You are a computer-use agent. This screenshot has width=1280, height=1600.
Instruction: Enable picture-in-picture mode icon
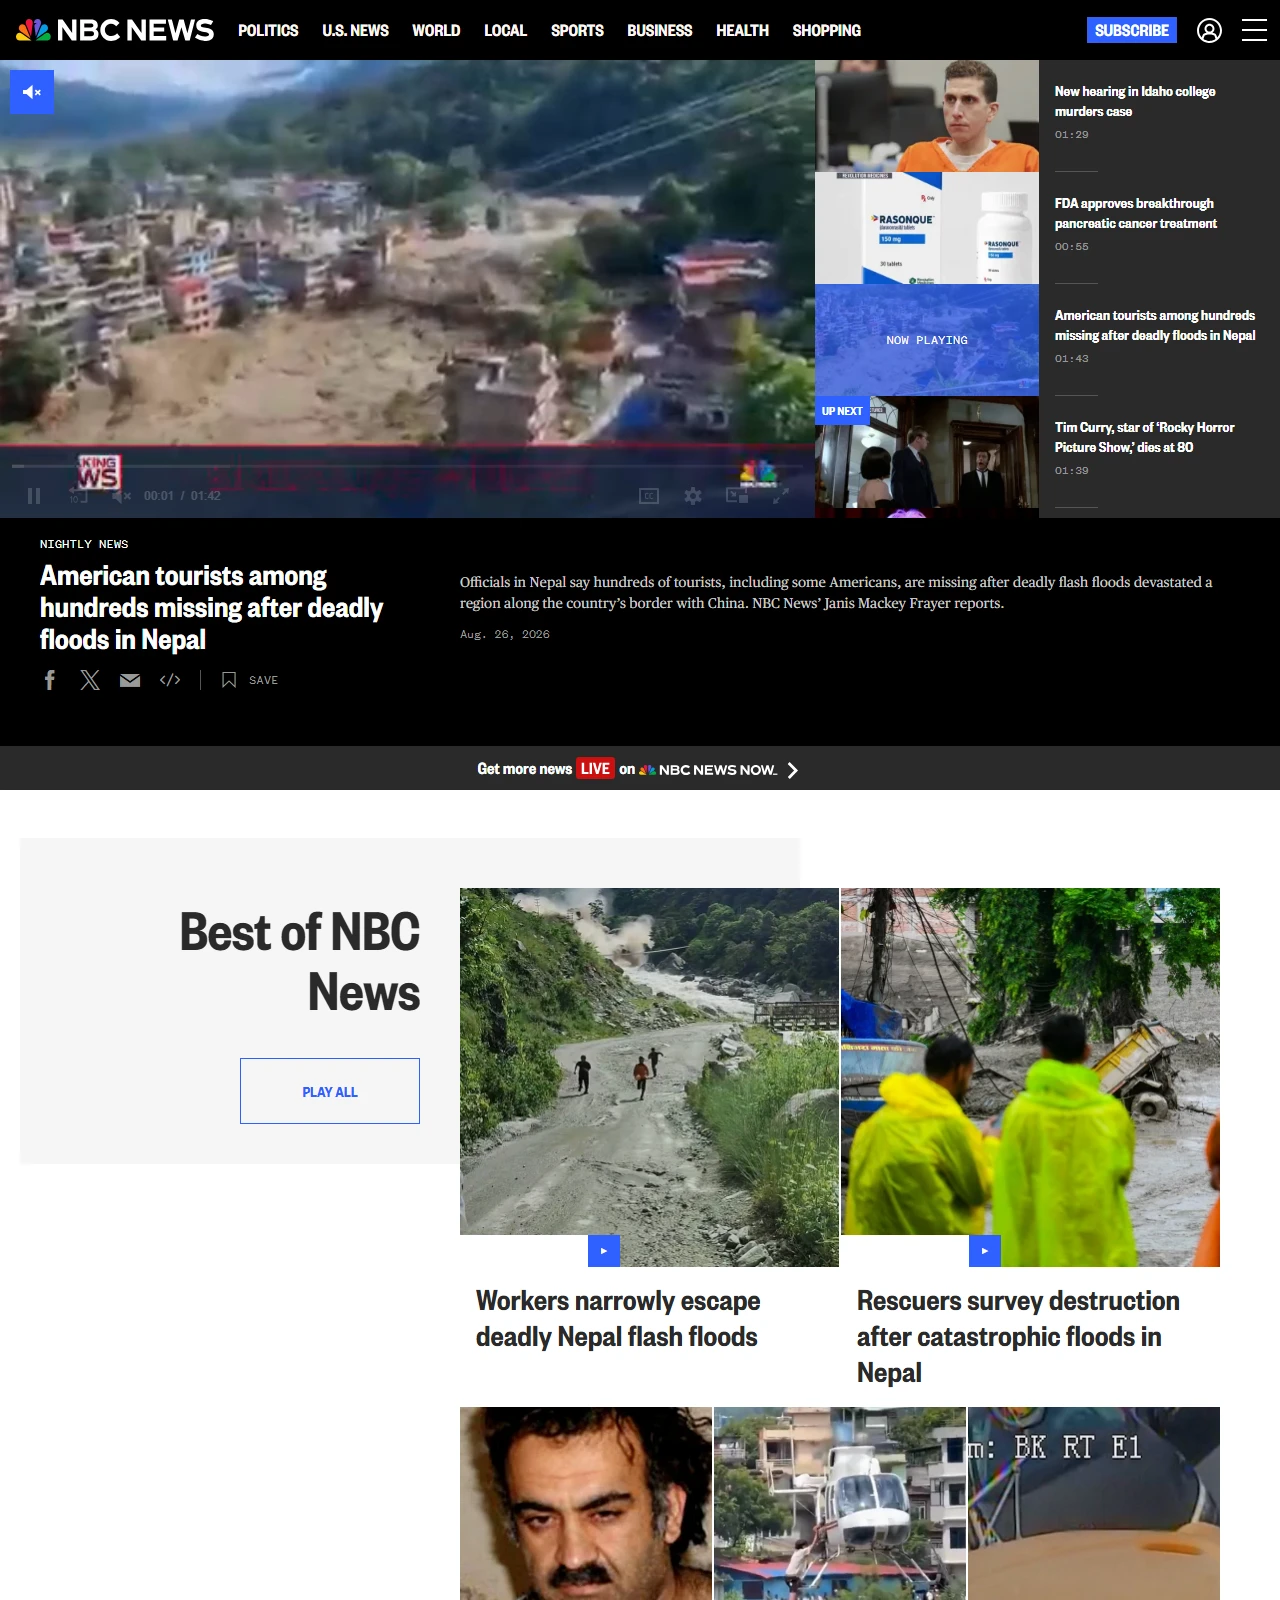(737, 496)
